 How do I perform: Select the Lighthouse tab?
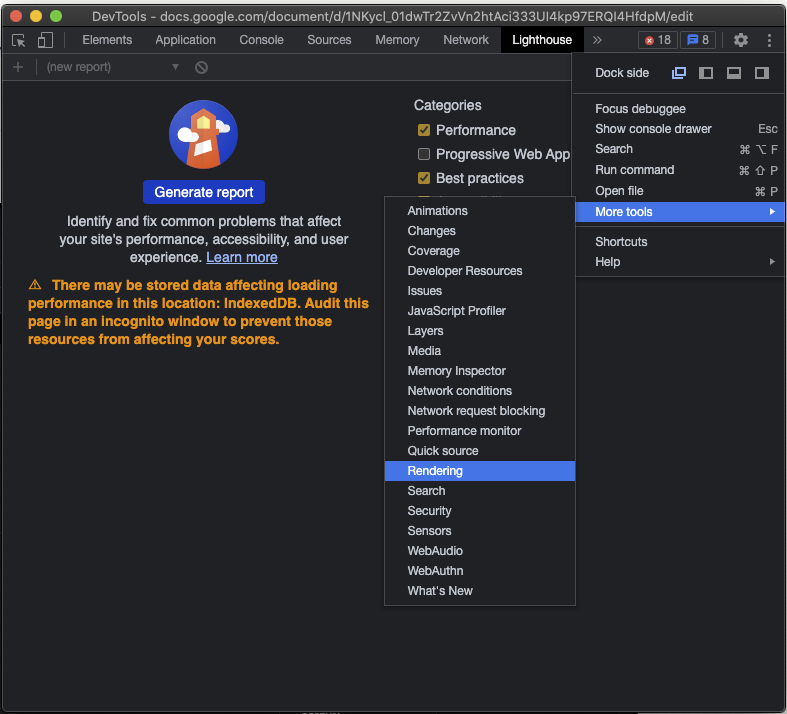tap(542, 40)
